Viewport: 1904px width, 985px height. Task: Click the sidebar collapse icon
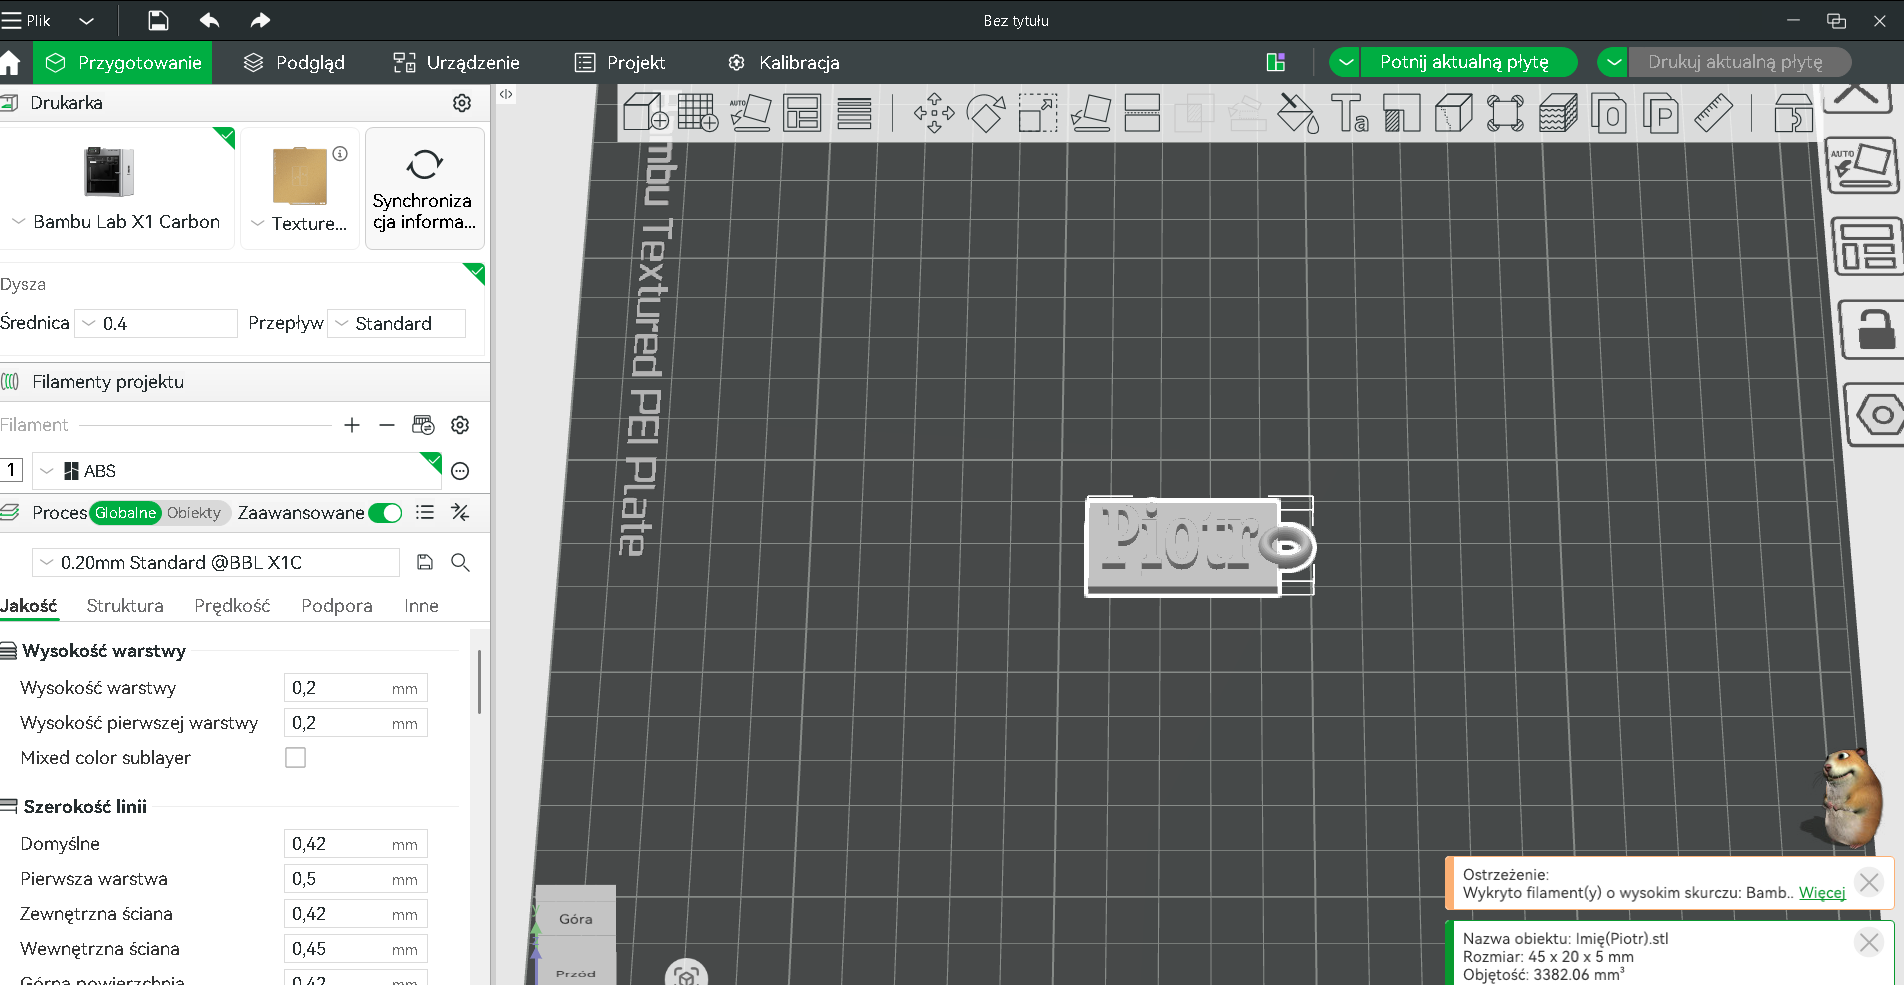[507, 95]
